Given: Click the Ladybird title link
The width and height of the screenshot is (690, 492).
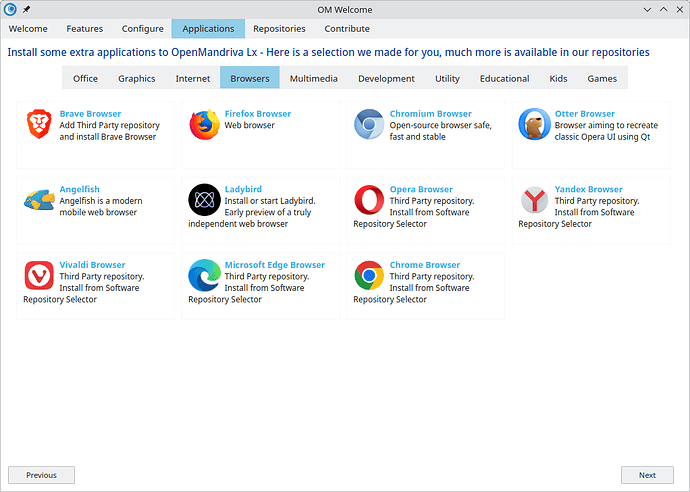Looking at the screenshot, I should [243, 189].
